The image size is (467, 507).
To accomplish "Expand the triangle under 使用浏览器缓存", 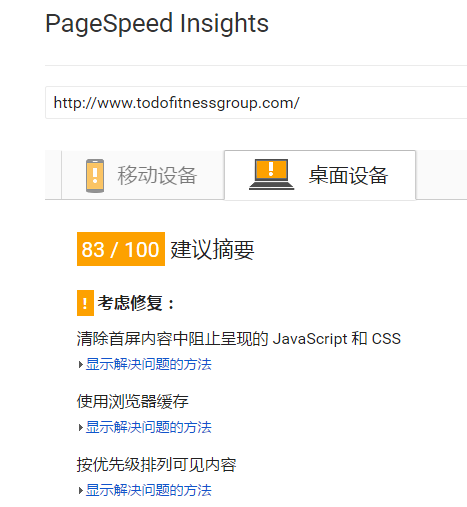I will click(x=80, y=427).
